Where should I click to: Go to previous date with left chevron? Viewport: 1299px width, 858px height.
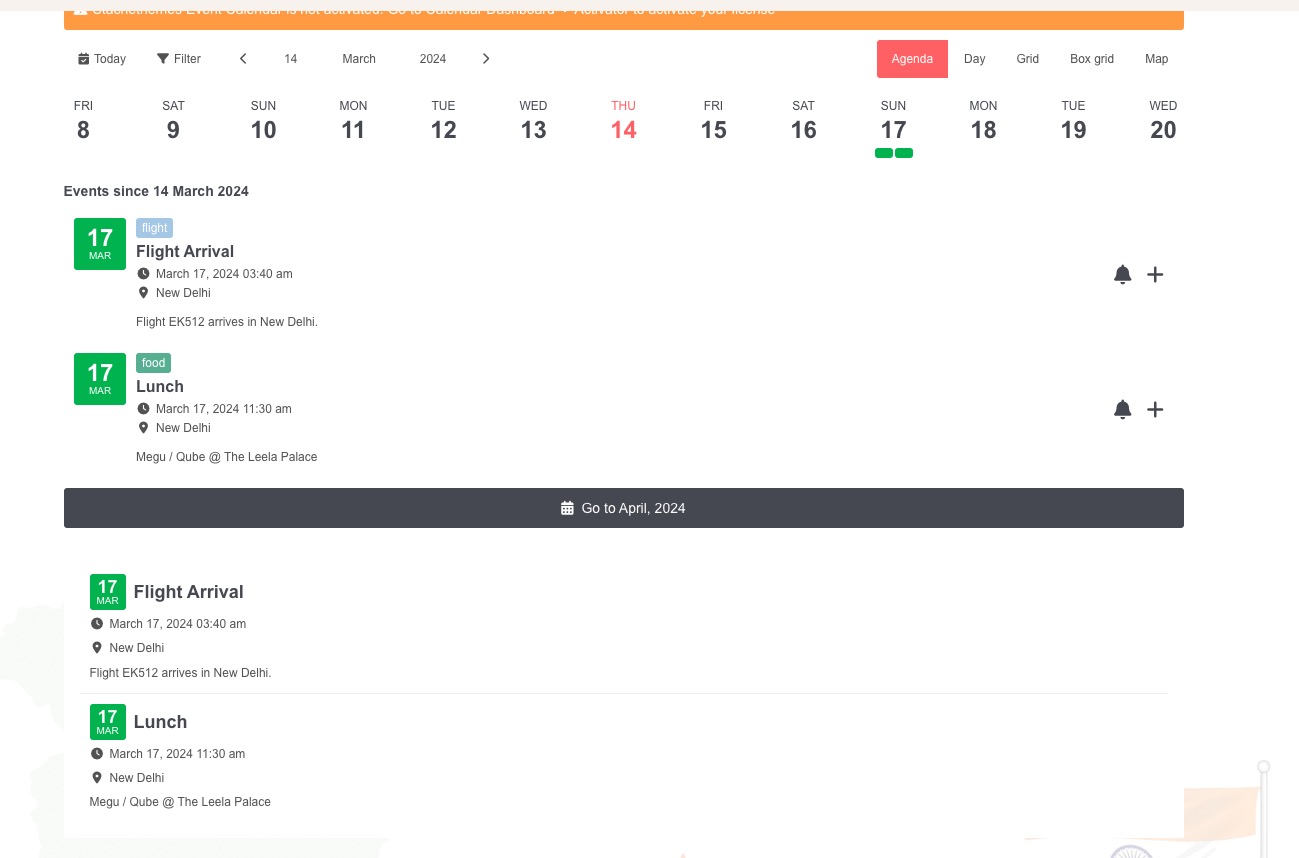pos(243,59)
